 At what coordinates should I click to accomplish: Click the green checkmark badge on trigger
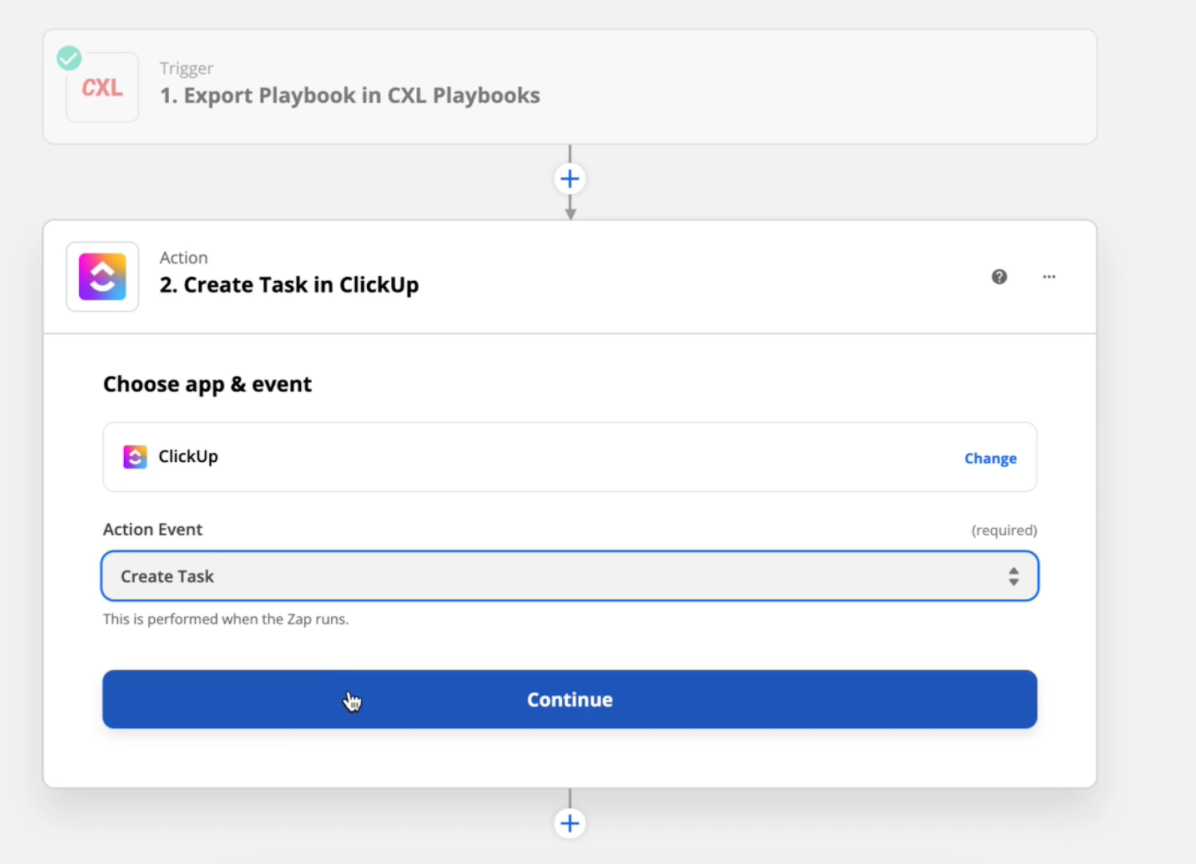coord(69,58)
